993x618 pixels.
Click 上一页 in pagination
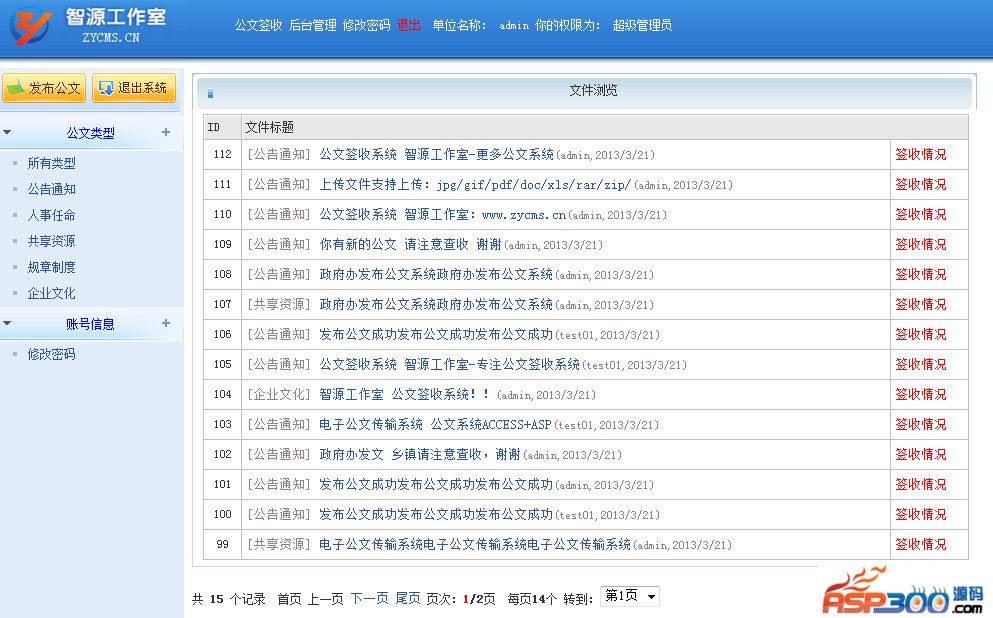click(x=326, y=599)
